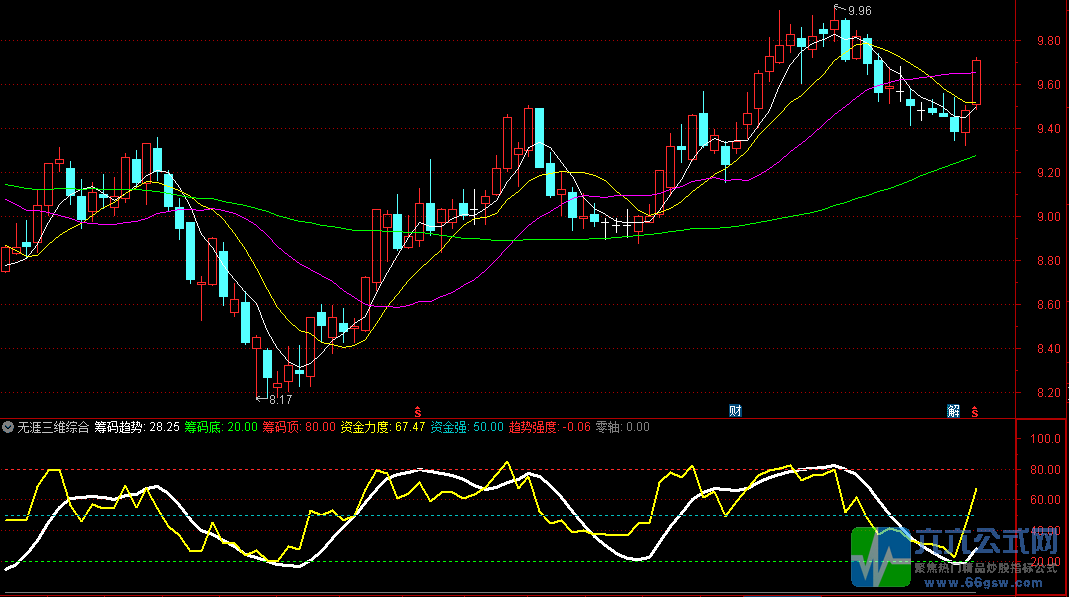This screenshot has width=1069, height=597.
Task: Click the 9.40 price axis label
Action: coord(1049,129)
